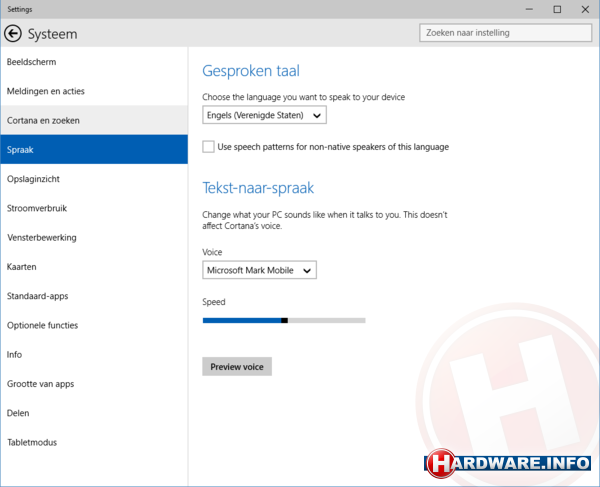Click the Zoeken naar instelling search field
The image size is (600, 487).
pos(505,33)
